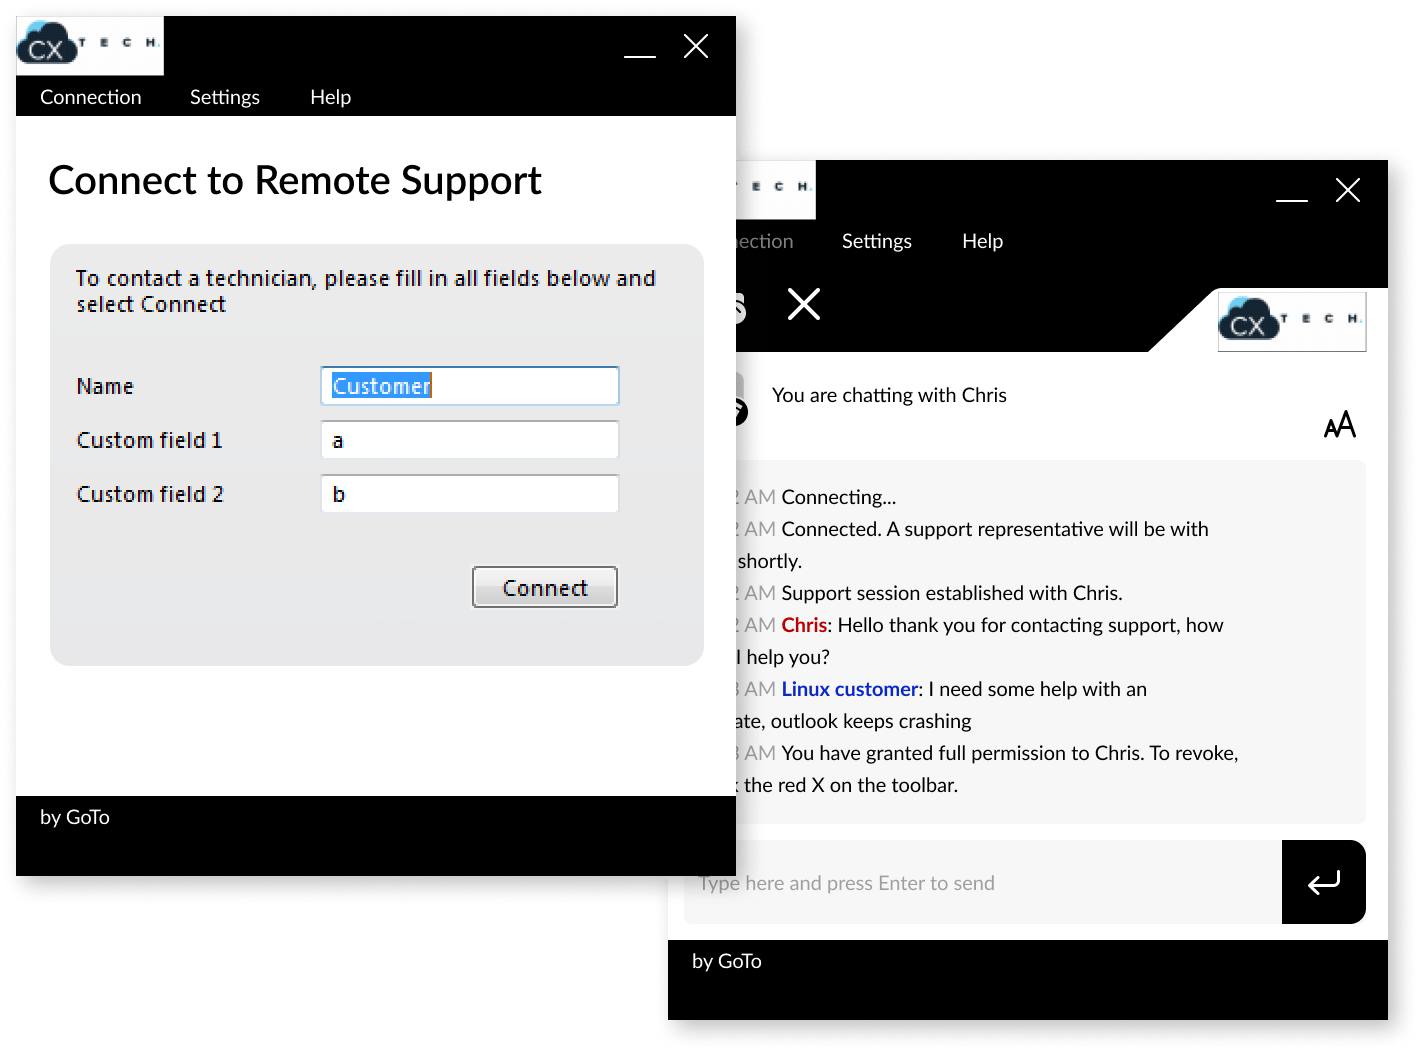Minimize the chat session window

click(x=1292, y=192)
